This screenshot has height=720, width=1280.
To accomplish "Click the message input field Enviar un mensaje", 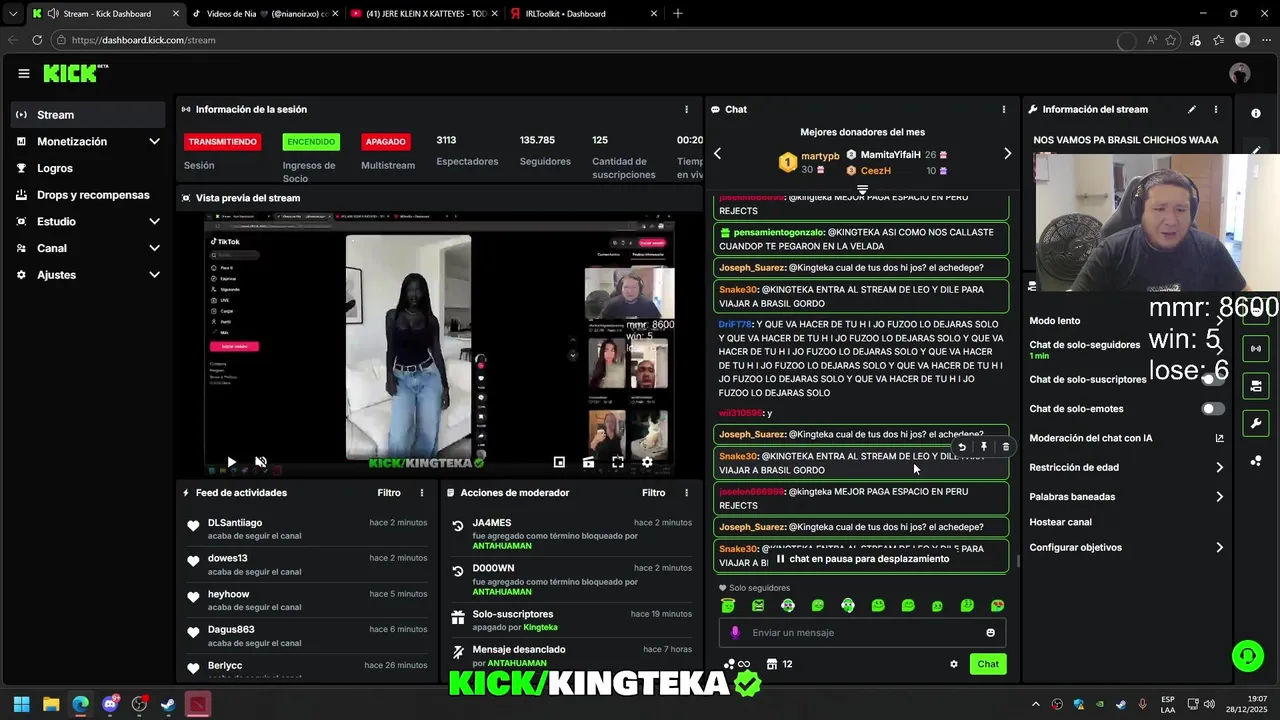I will click(x=862, y=632).
